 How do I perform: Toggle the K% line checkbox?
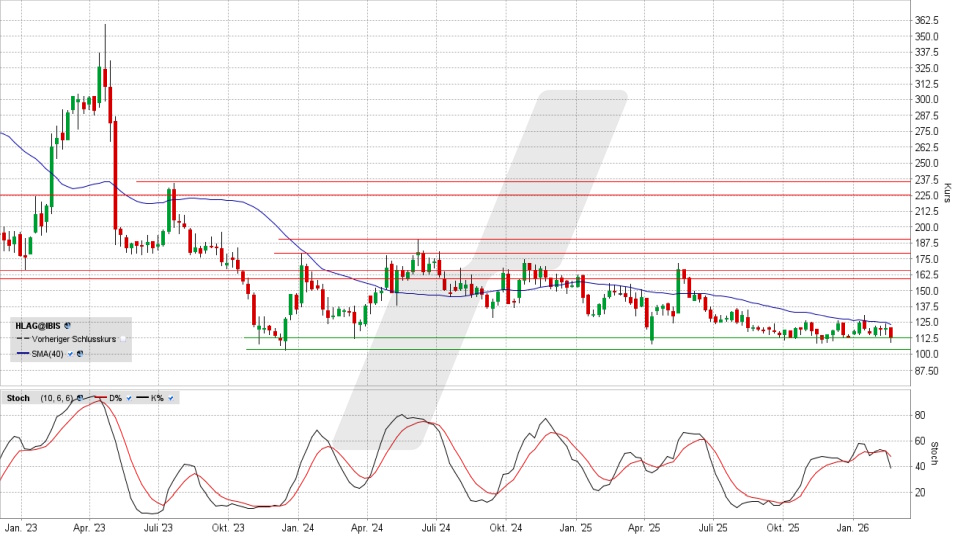170,399
